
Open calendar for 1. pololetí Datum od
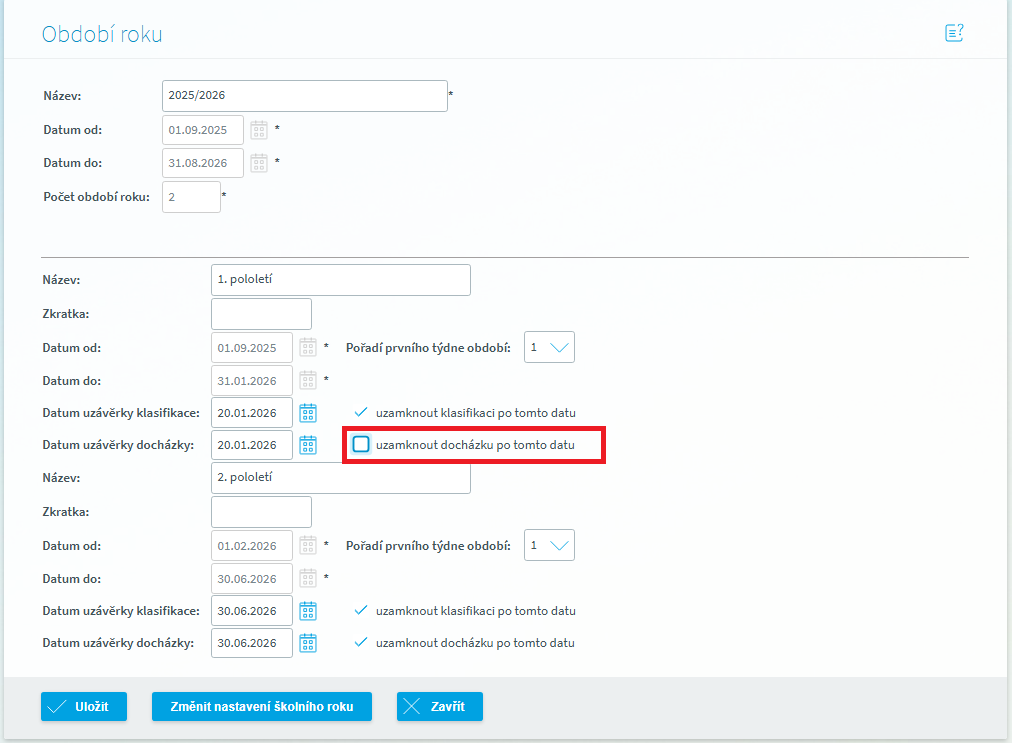pyautogui.click(x=308, y=348)
